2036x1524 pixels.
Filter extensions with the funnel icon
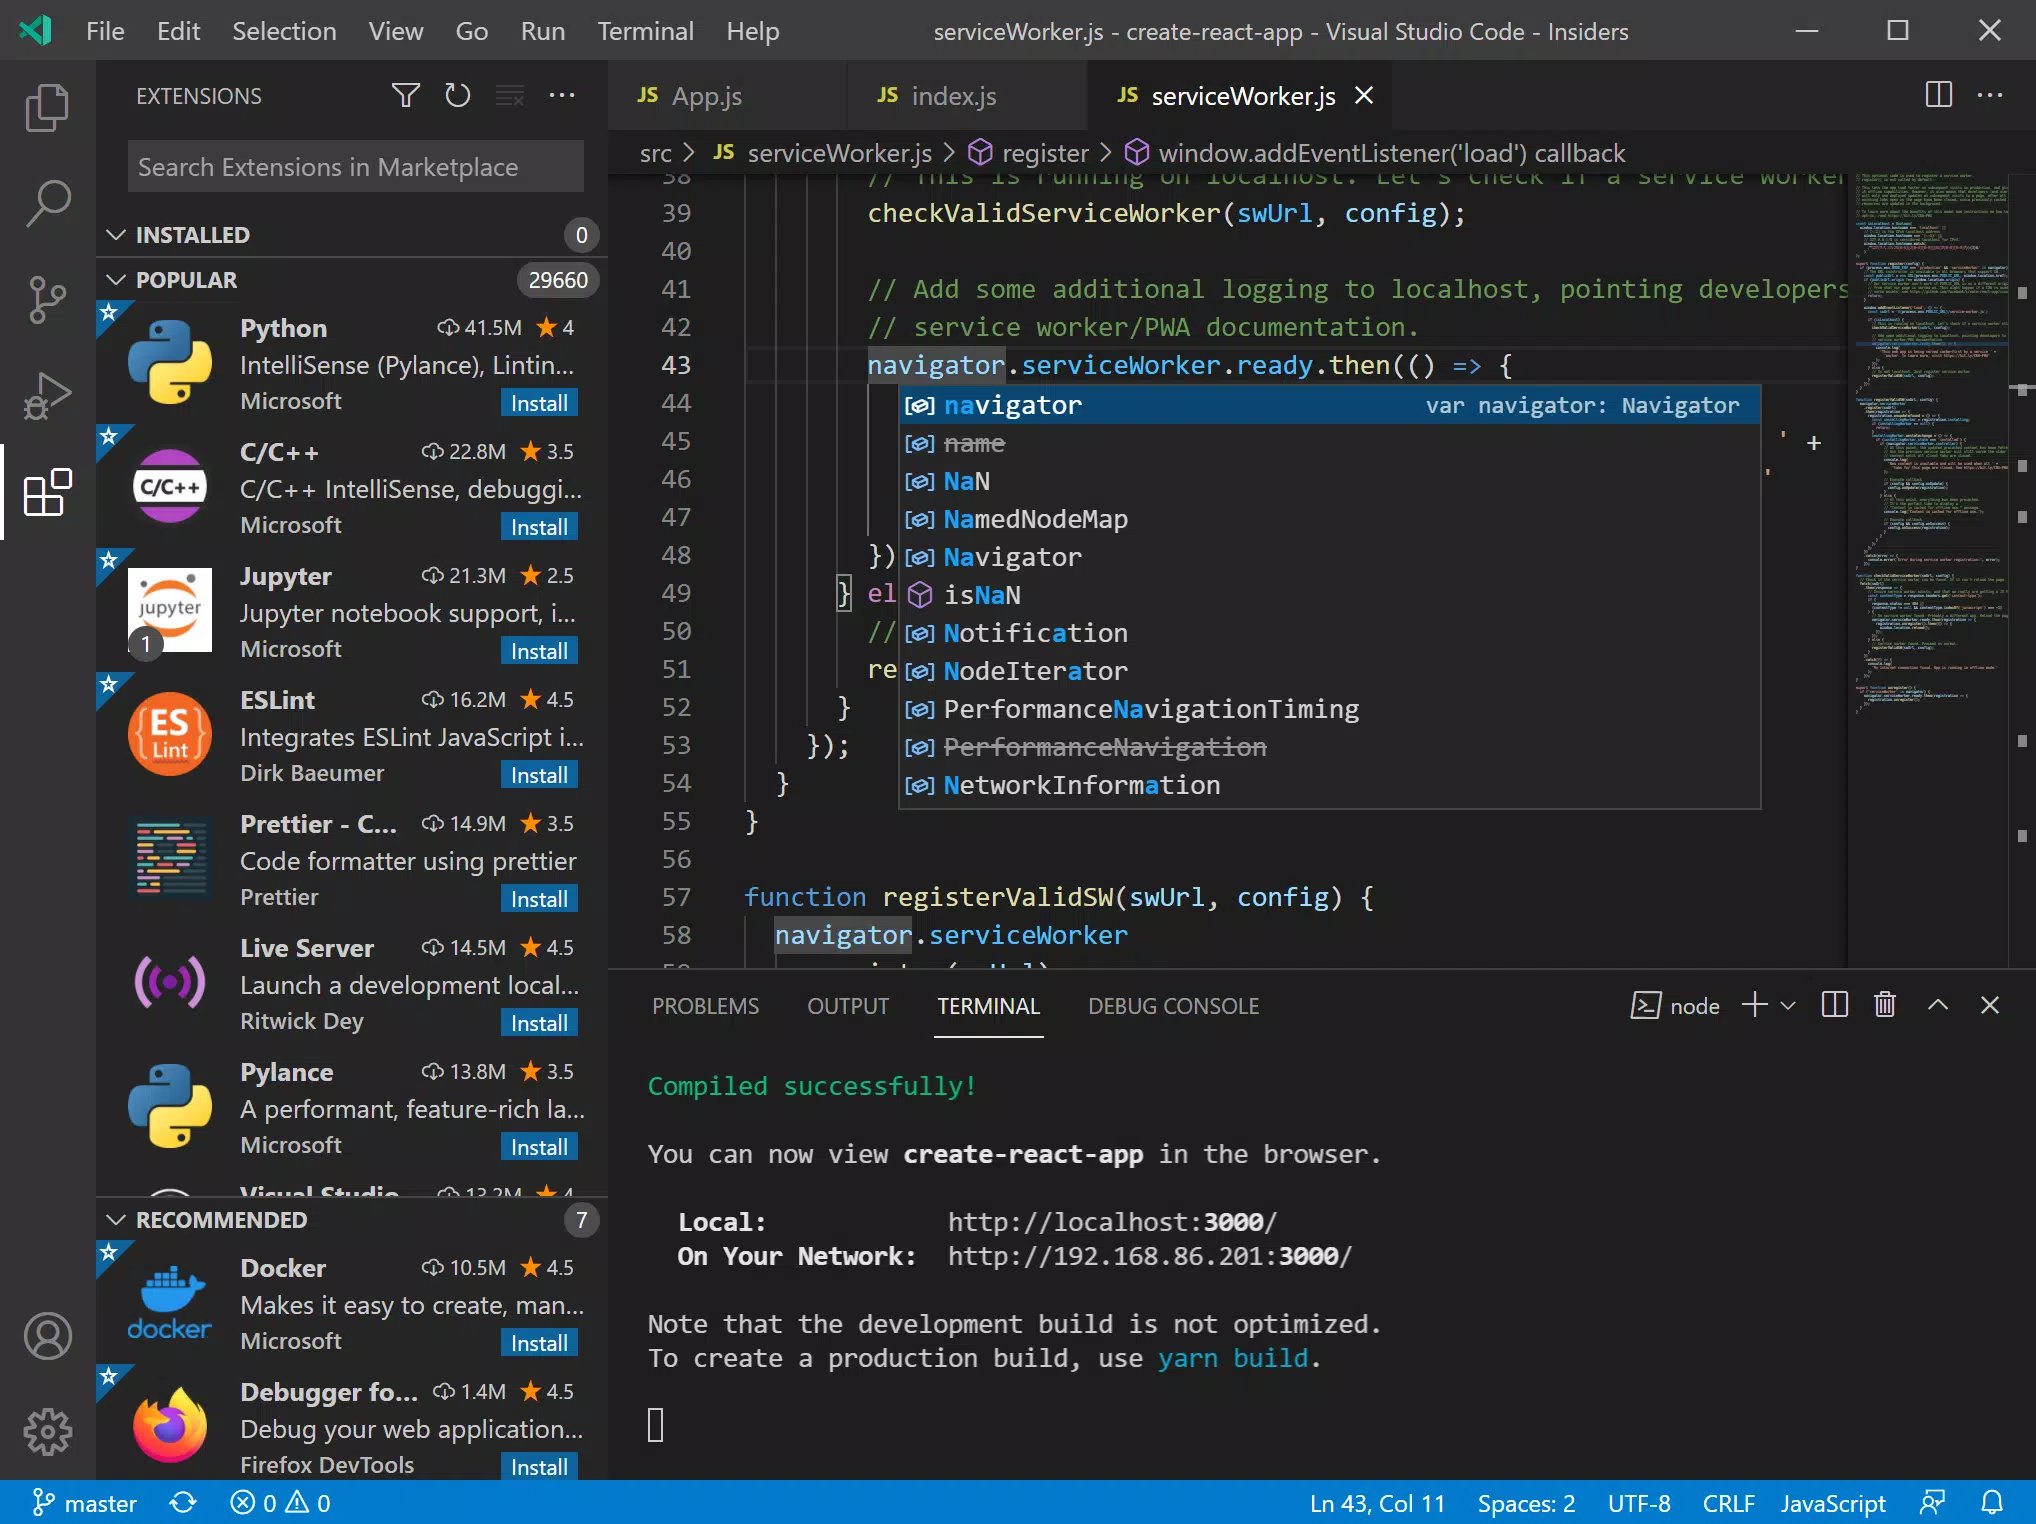(405, 96)
